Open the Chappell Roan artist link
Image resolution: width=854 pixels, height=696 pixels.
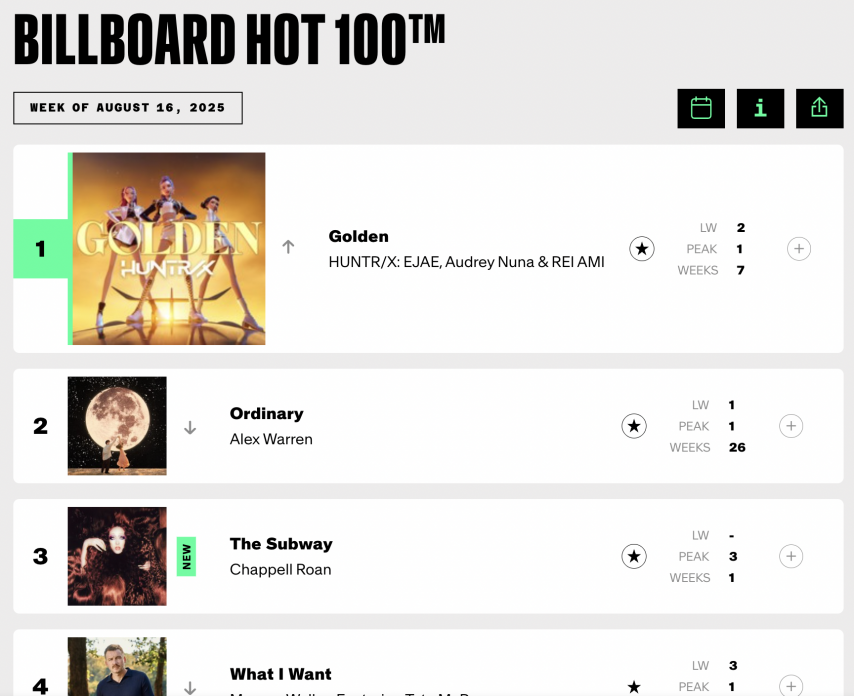(x=280, y=570)
